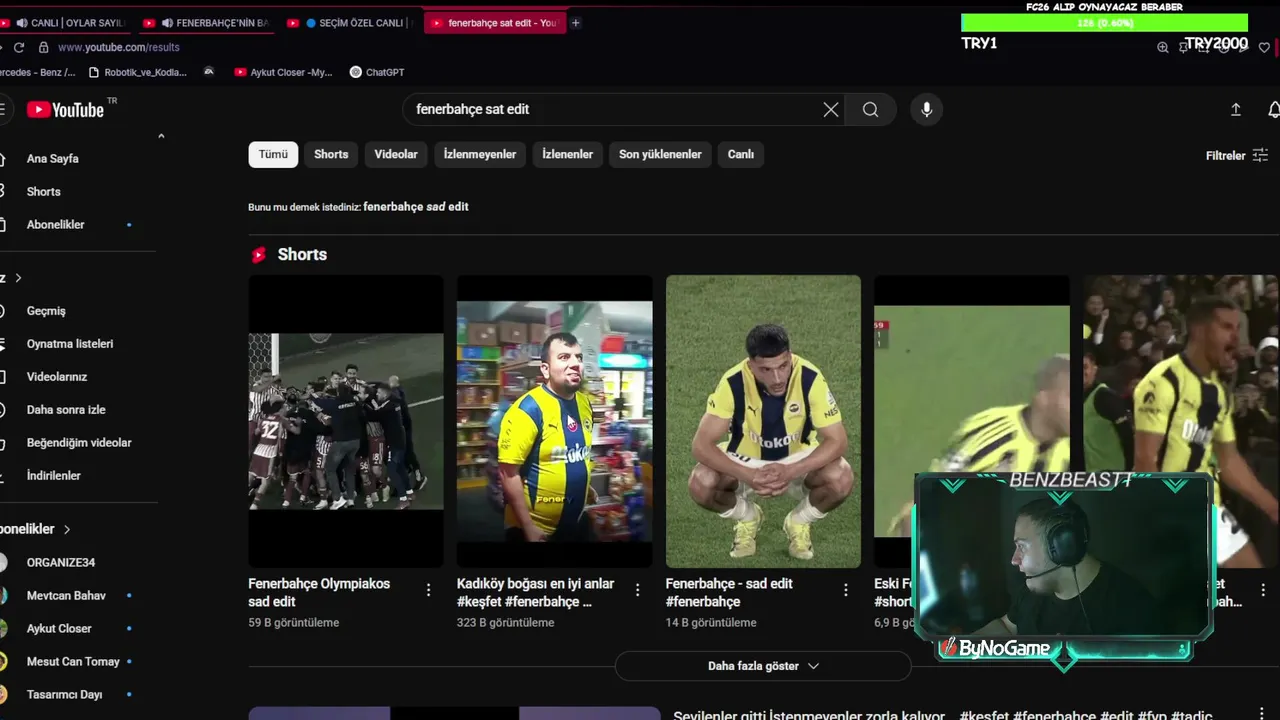Open a new browser tab
The width and height of the screenshot is (1280, 720).
click(x=575, y=22)
